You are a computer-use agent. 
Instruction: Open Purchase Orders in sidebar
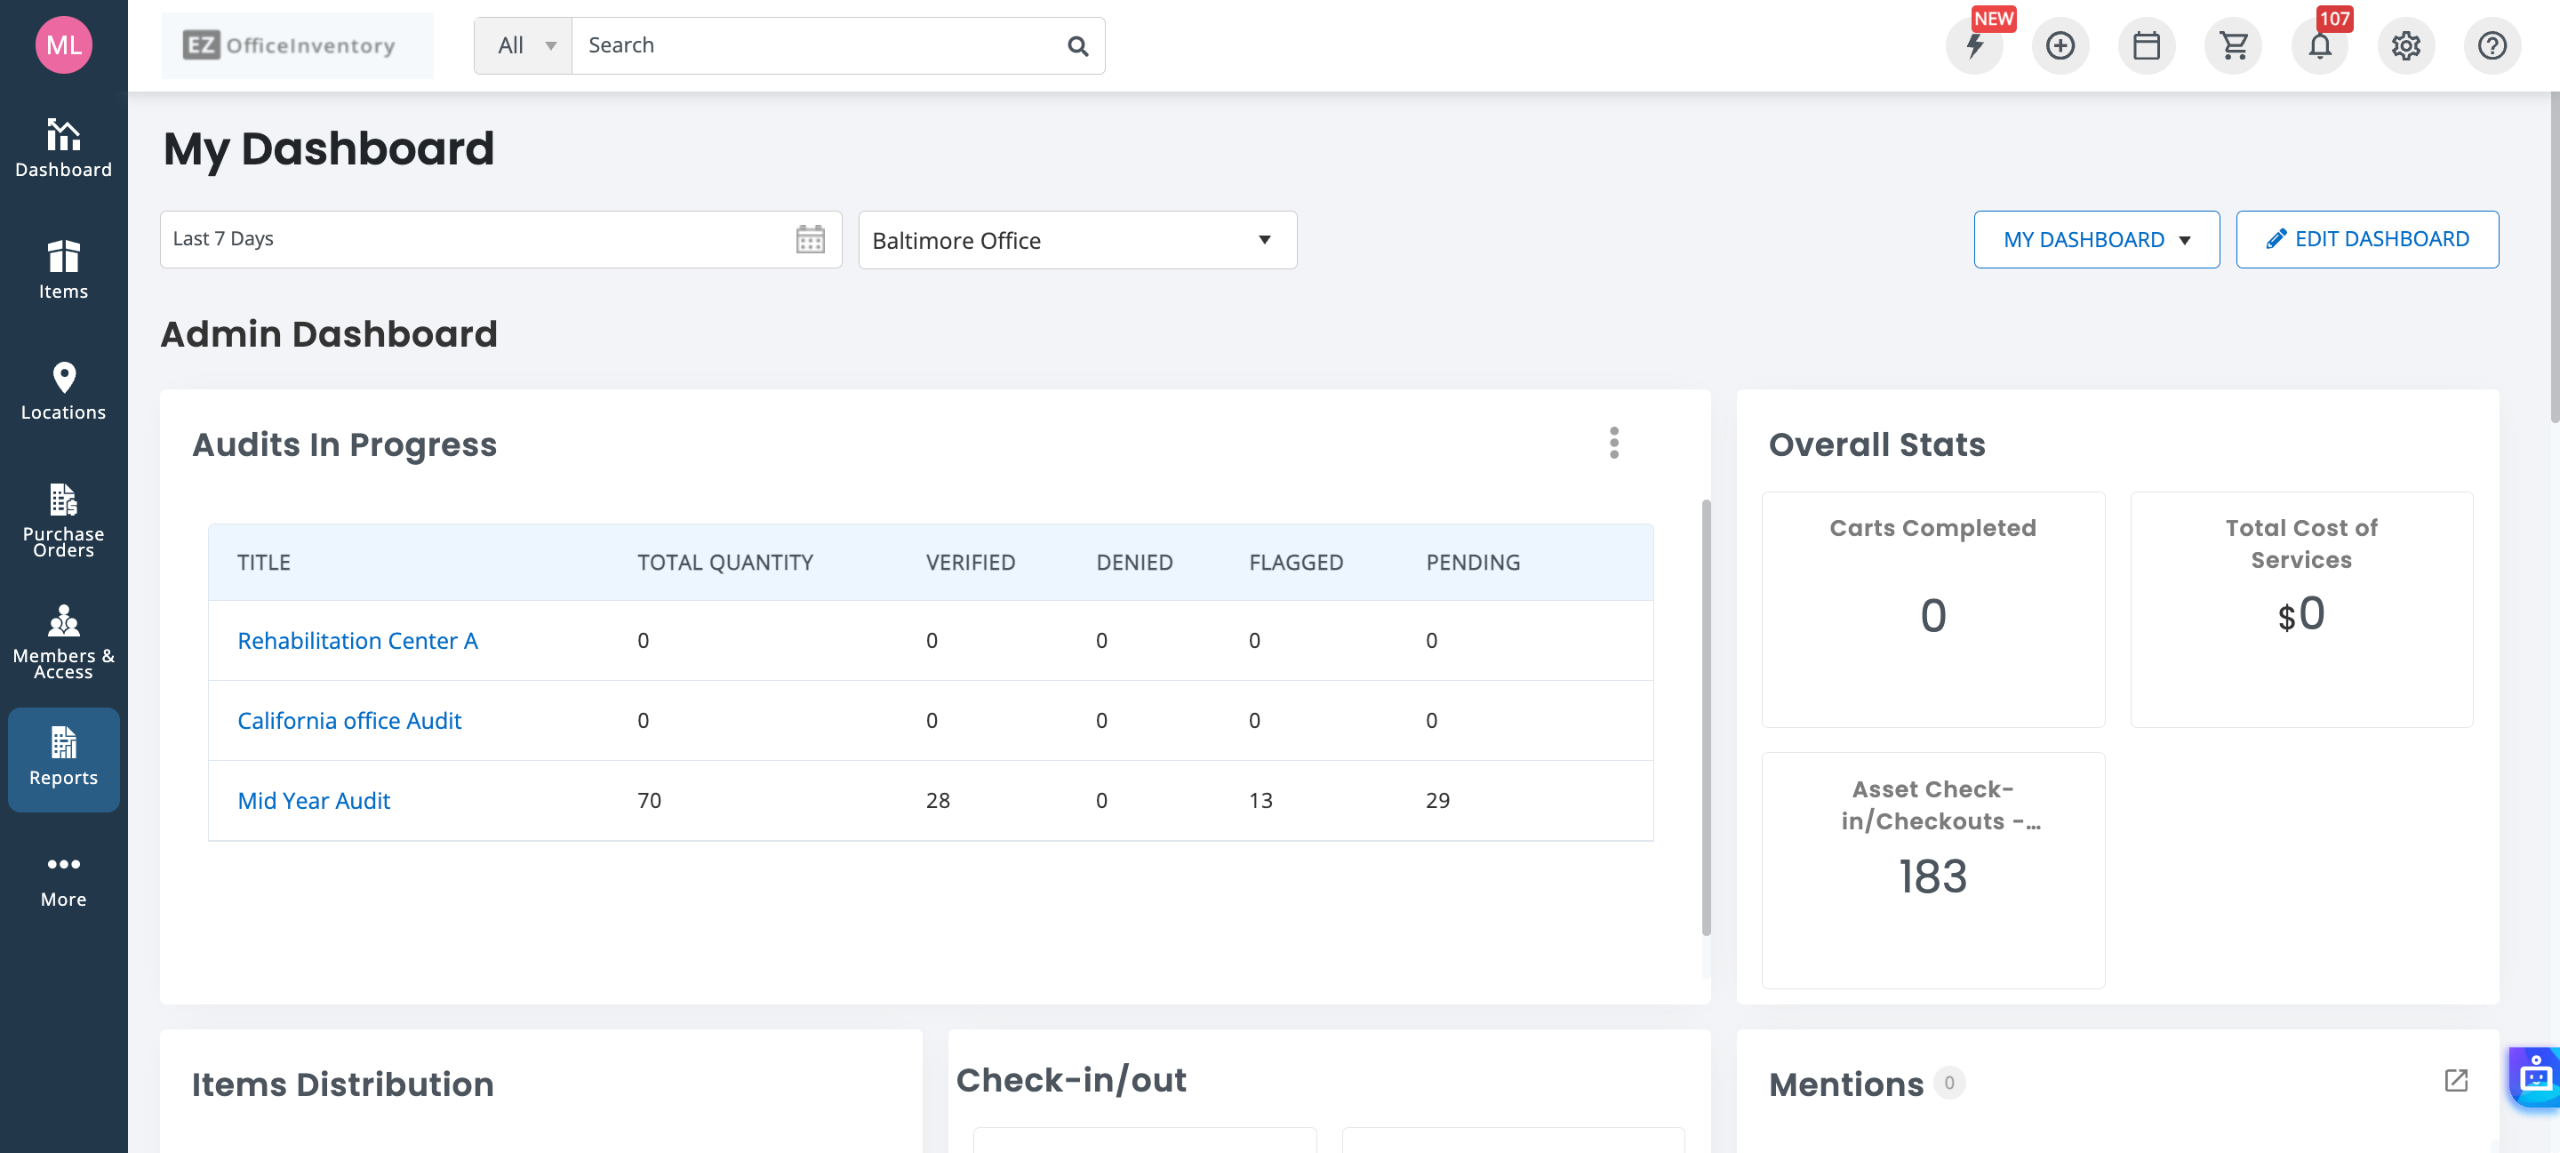click(63, 520)
